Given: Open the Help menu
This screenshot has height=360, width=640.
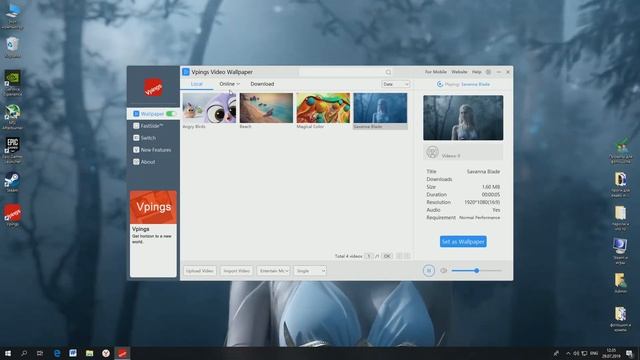Looking at the screenshot, I should (476, 72).
